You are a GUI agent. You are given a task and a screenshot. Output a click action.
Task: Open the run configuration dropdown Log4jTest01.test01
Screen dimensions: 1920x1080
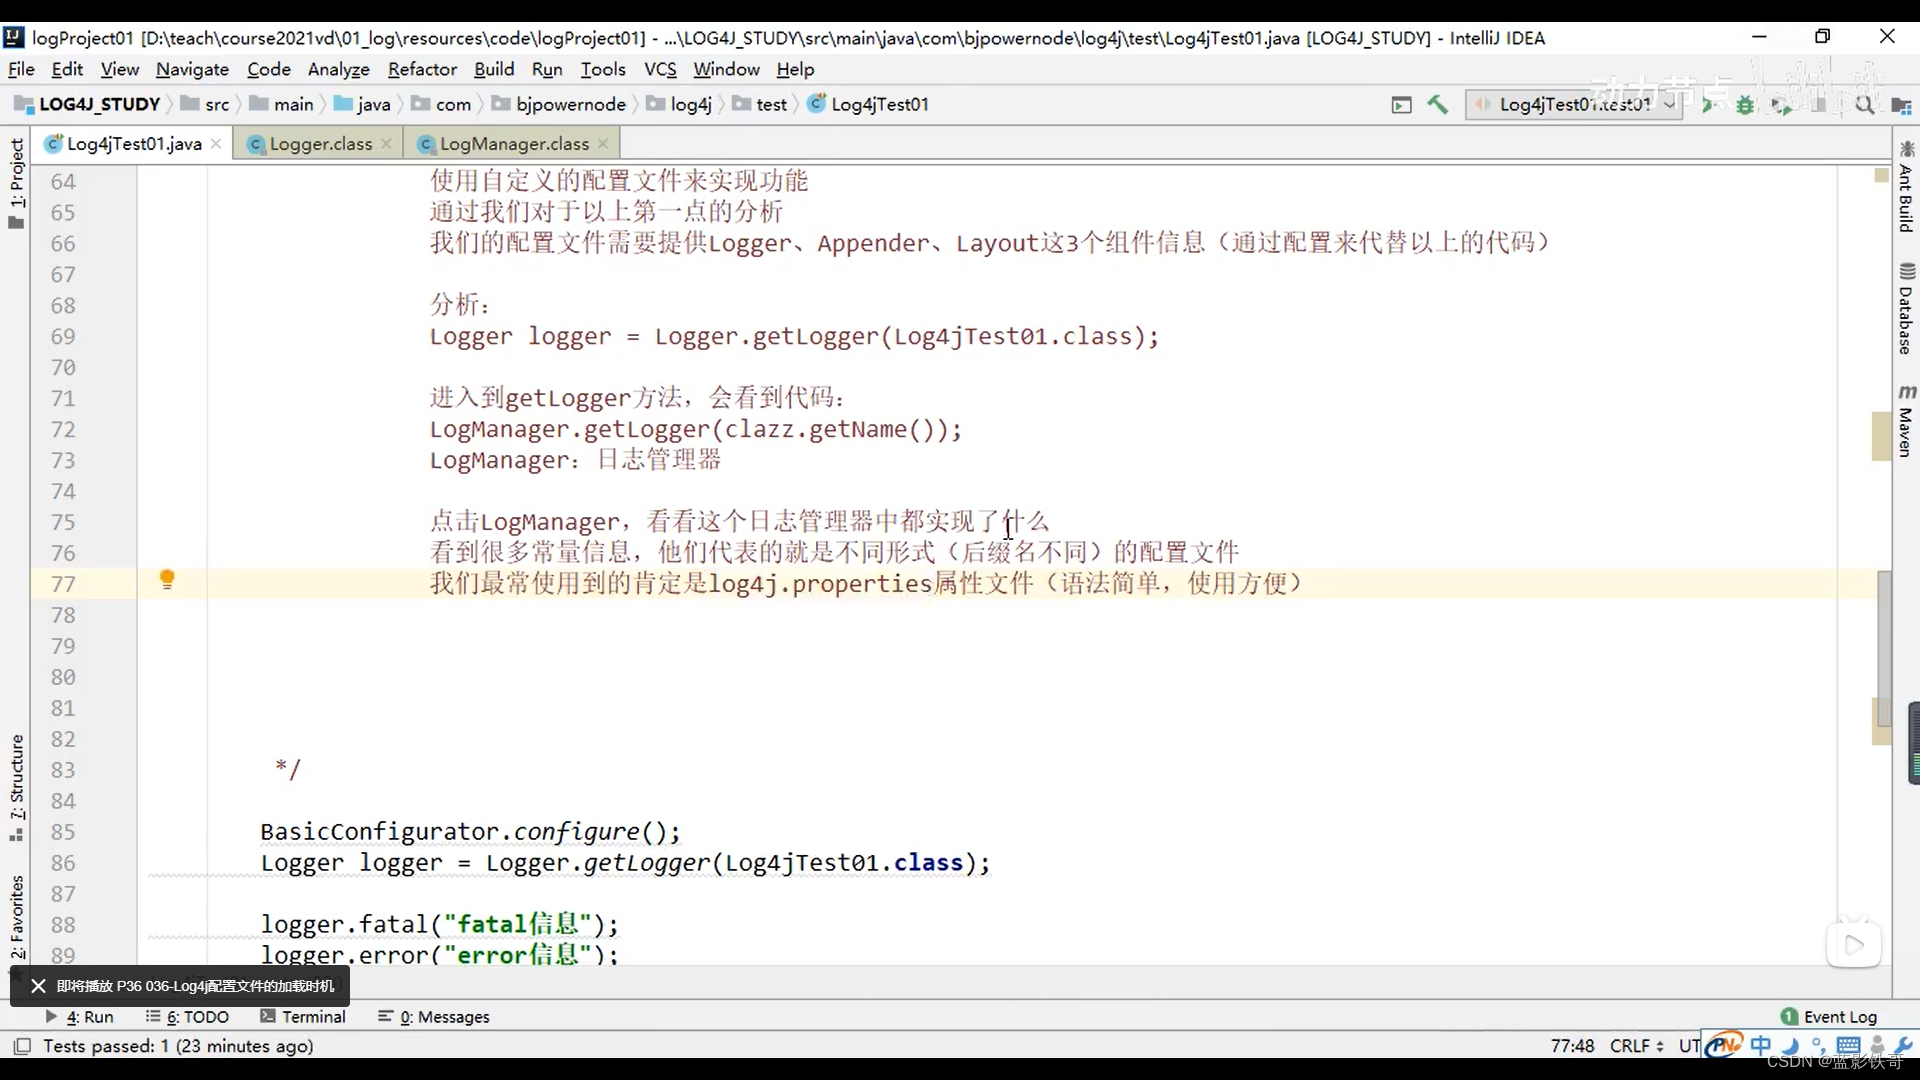pyautogui.click(x=1574, y=104)
